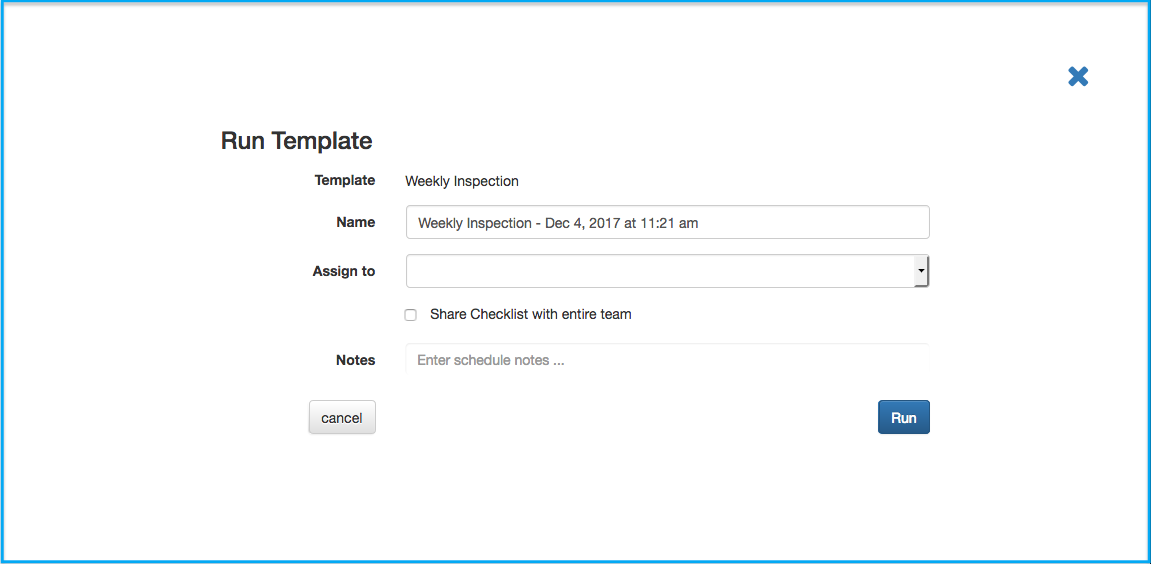Focus the Name input field
Screen dimensions: 1151x564
[x=667, y=223]
